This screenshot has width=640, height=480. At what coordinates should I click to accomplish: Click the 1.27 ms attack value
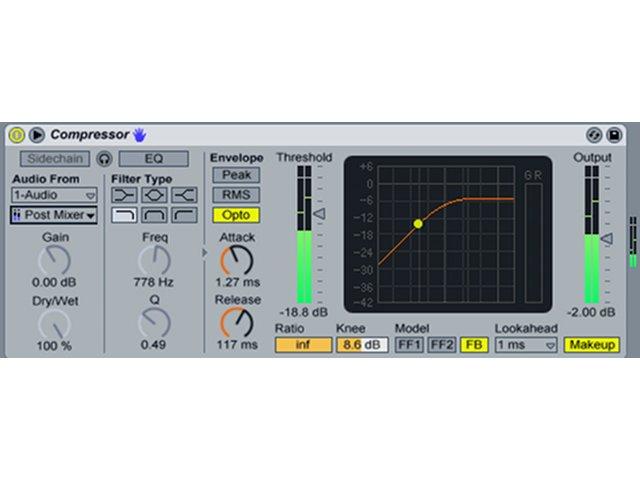[238, 282]
